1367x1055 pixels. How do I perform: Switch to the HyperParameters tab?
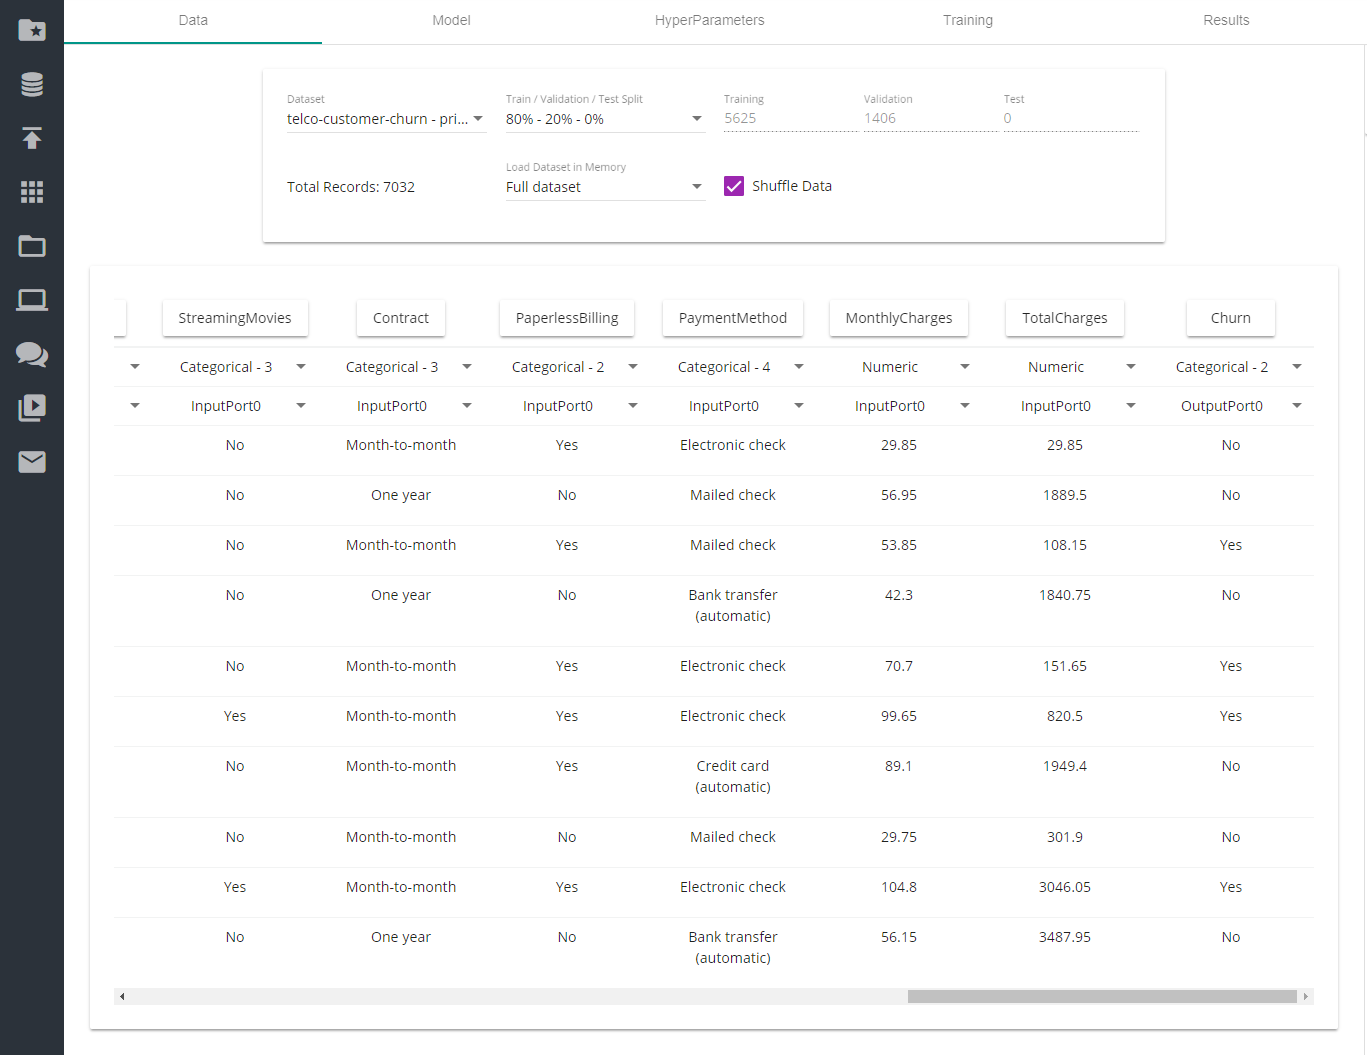point(709,20)
